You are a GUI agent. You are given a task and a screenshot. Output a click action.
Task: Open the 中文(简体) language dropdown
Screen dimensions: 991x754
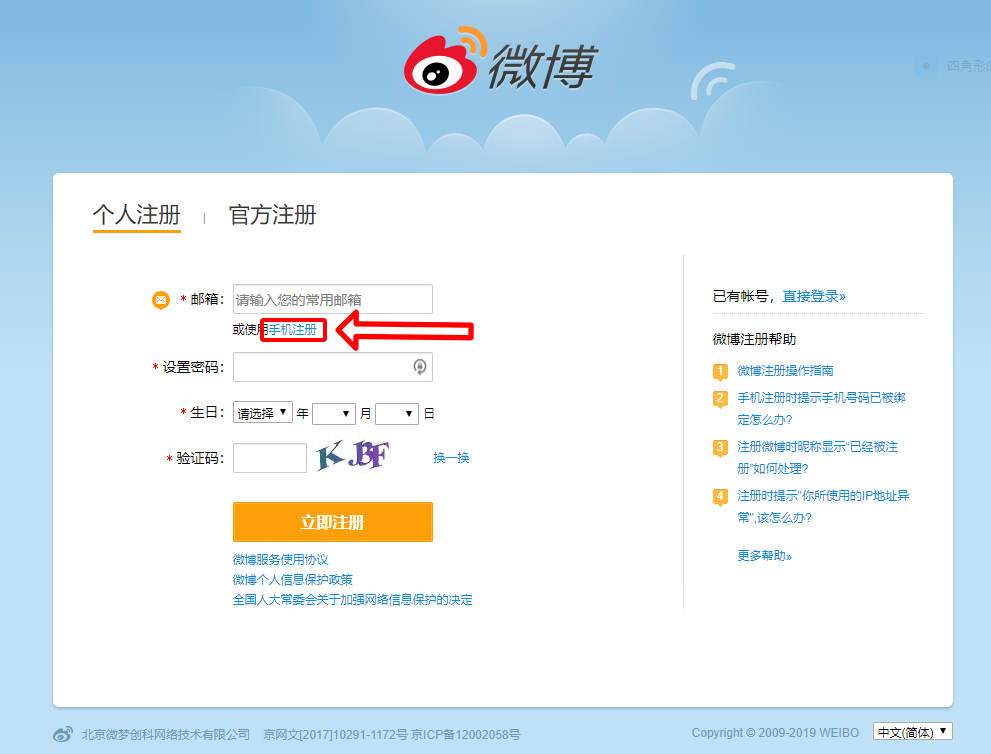coord(913,732)
